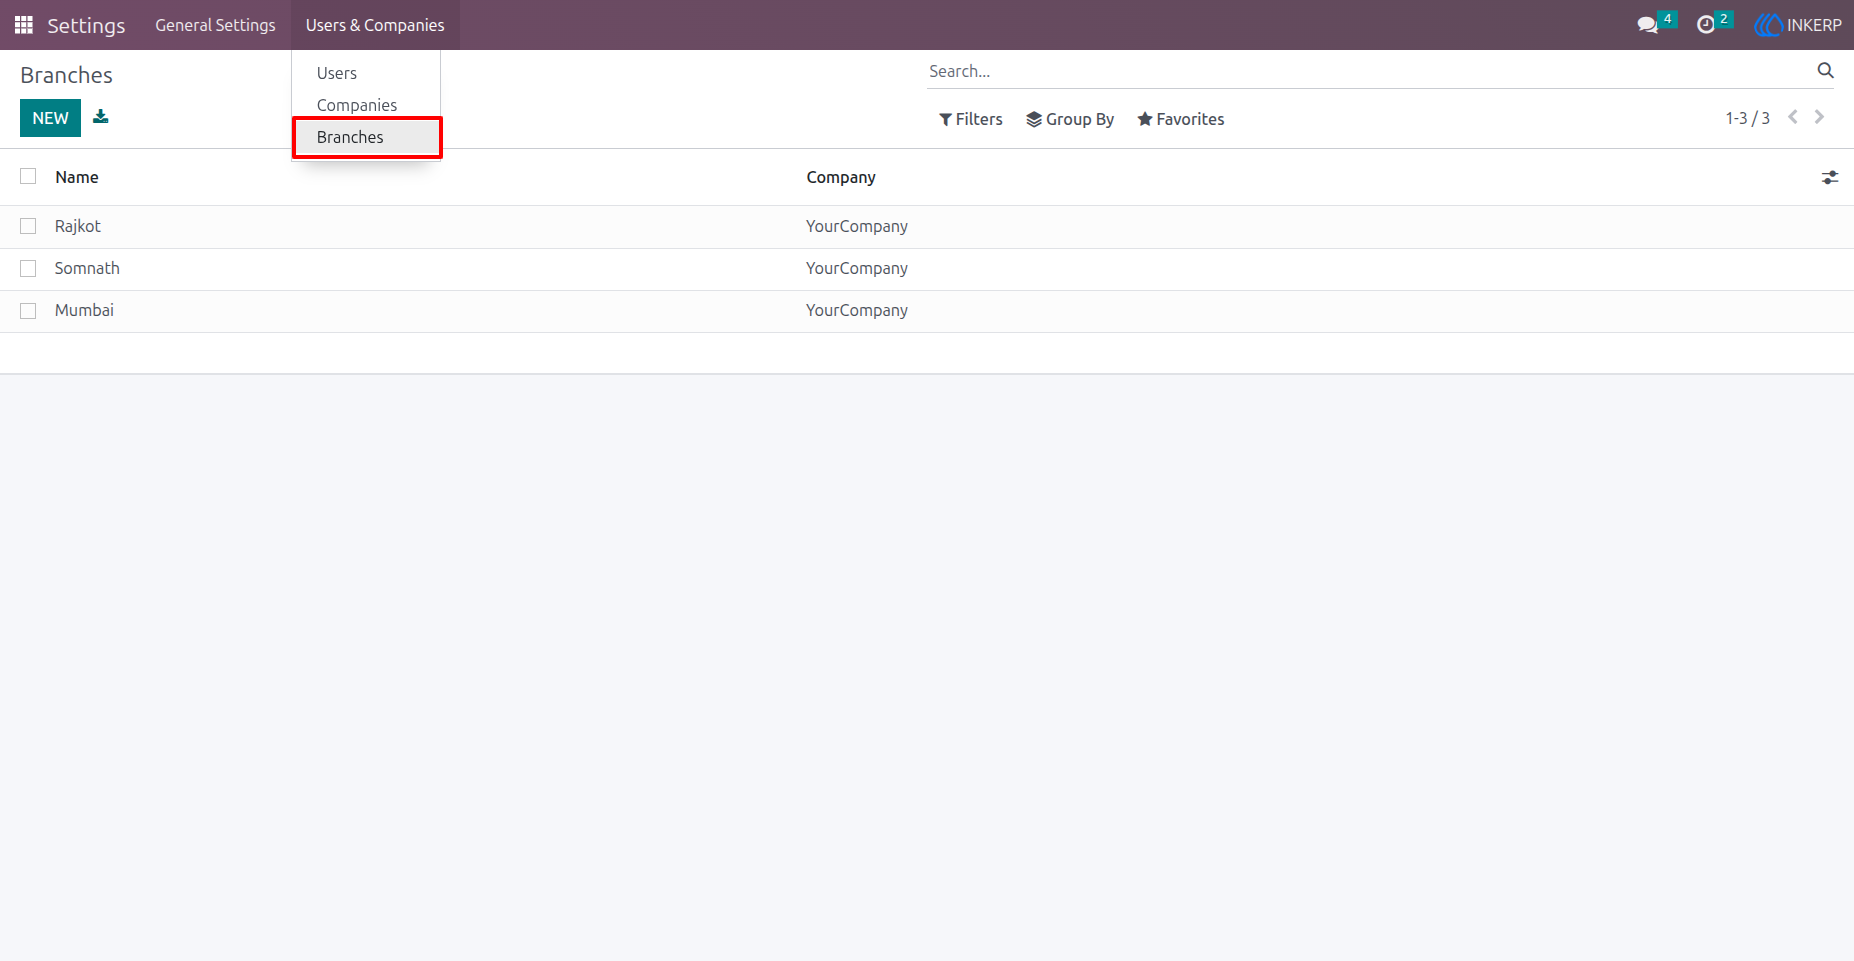Image resolution: width=1854 pixels, height=961 pixels.
Task: Go to previous page arrow
Action: (1793, 117)
